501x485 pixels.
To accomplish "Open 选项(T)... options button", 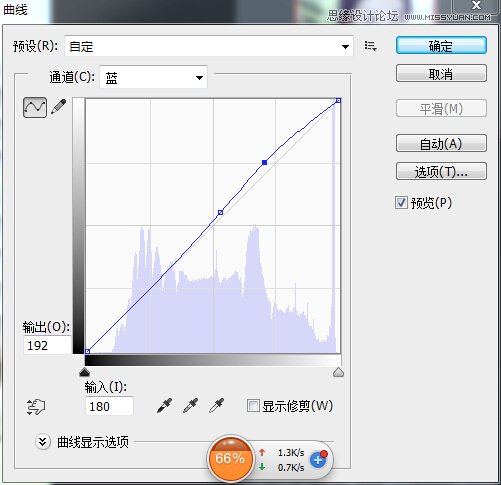I will (441, 171).
